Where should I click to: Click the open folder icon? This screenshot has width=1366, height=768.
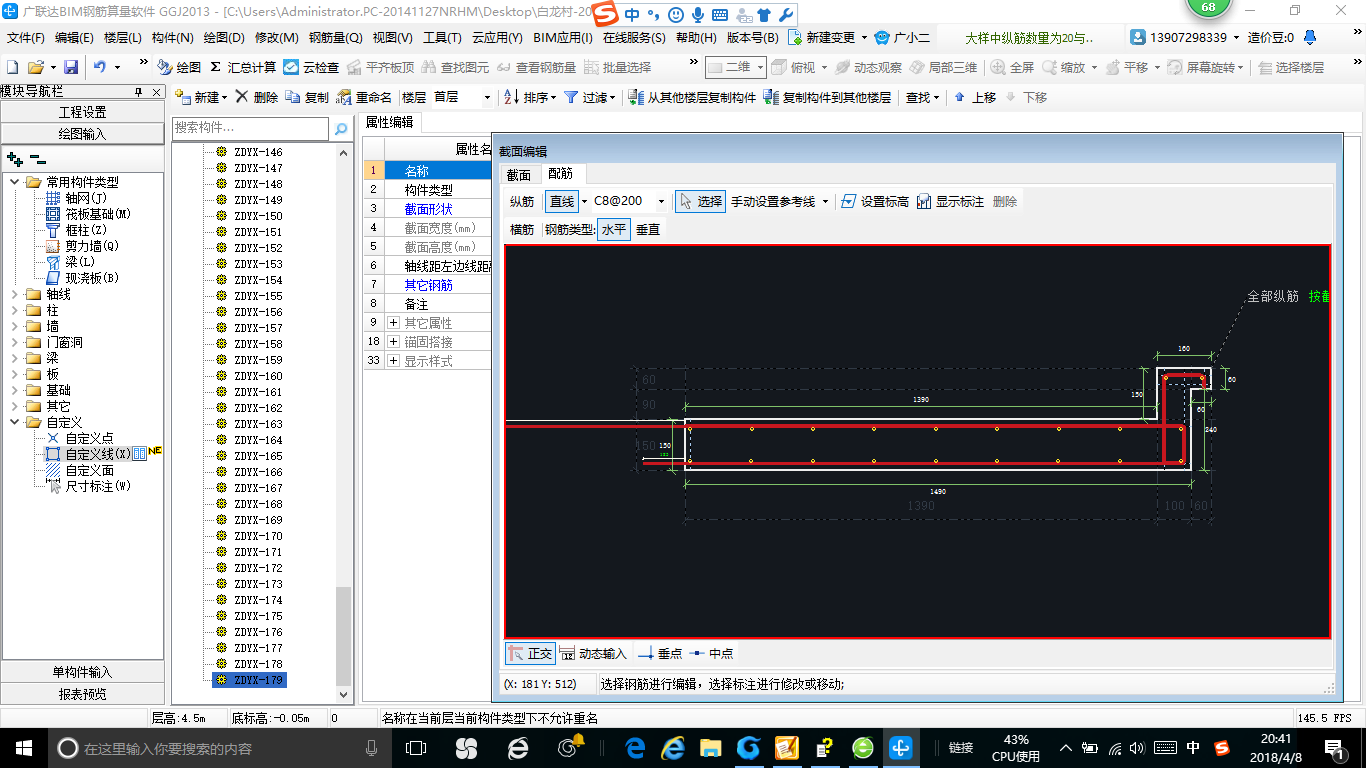[35, 67]
